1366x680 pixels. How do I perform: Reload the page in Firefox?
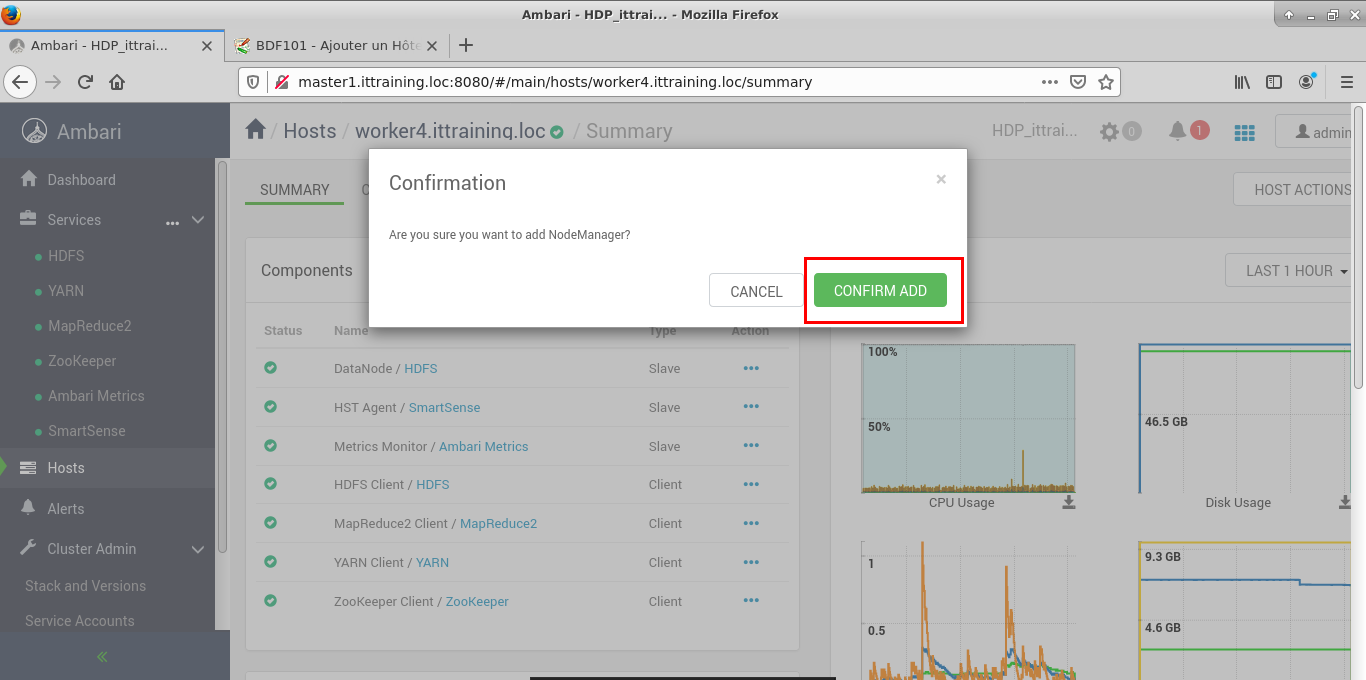(x=86, y=82)
